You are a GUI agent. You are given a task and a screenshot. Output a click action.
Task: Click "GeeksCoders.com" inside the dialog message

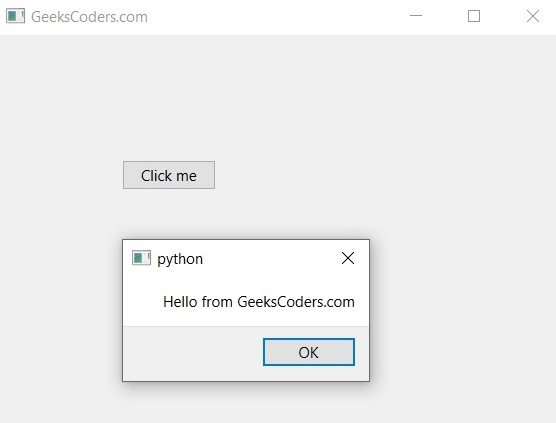pyautogui.click(x=296, y=302)
